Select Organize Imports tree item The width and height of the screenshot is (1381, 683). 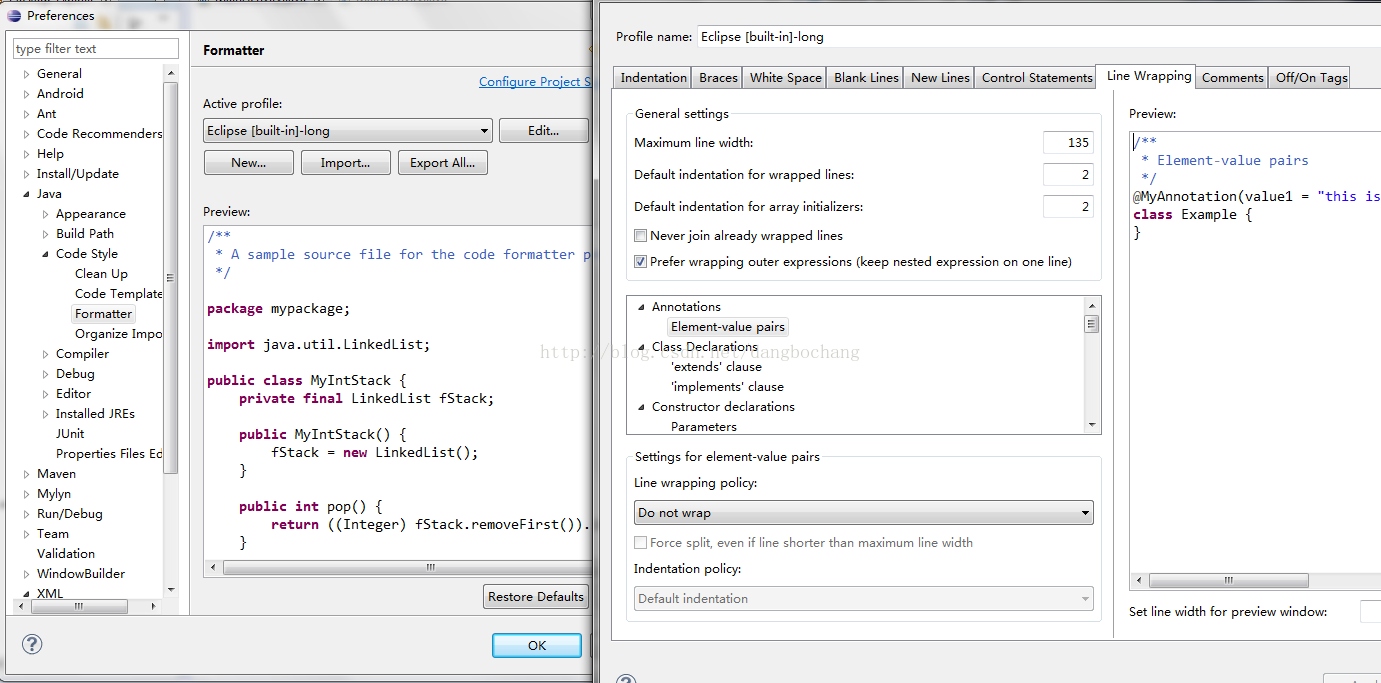tap(118, 334)
